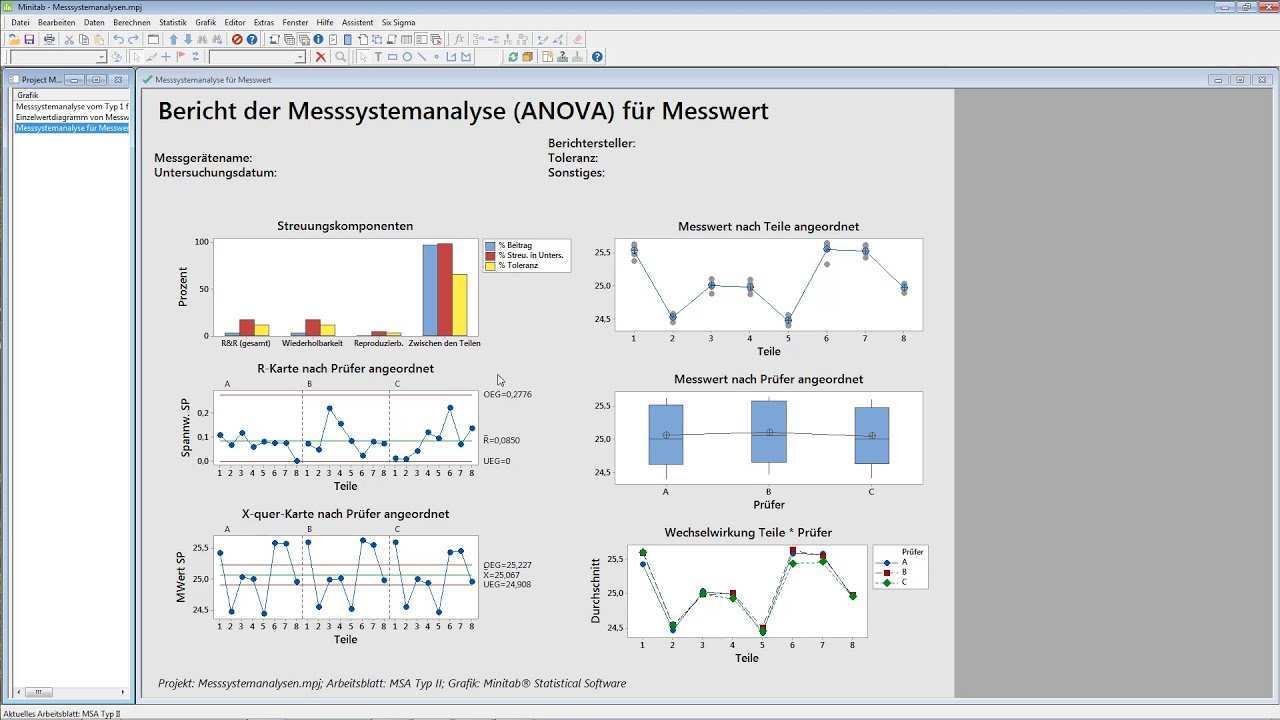Select the Rectangle drawing tool
The image size is (1280, 720).
click(392, 57)
